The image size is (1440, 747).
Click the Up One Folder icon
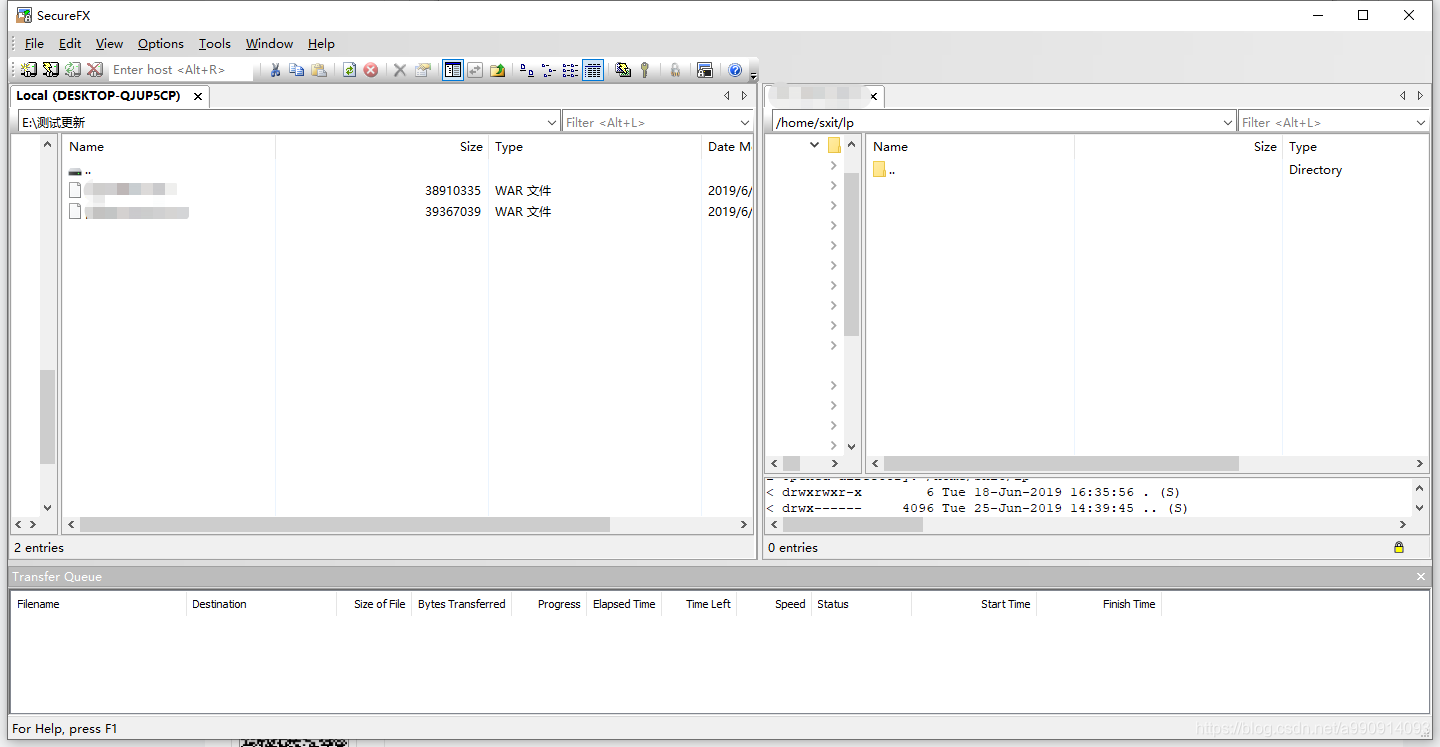click(x=497, y=70)
